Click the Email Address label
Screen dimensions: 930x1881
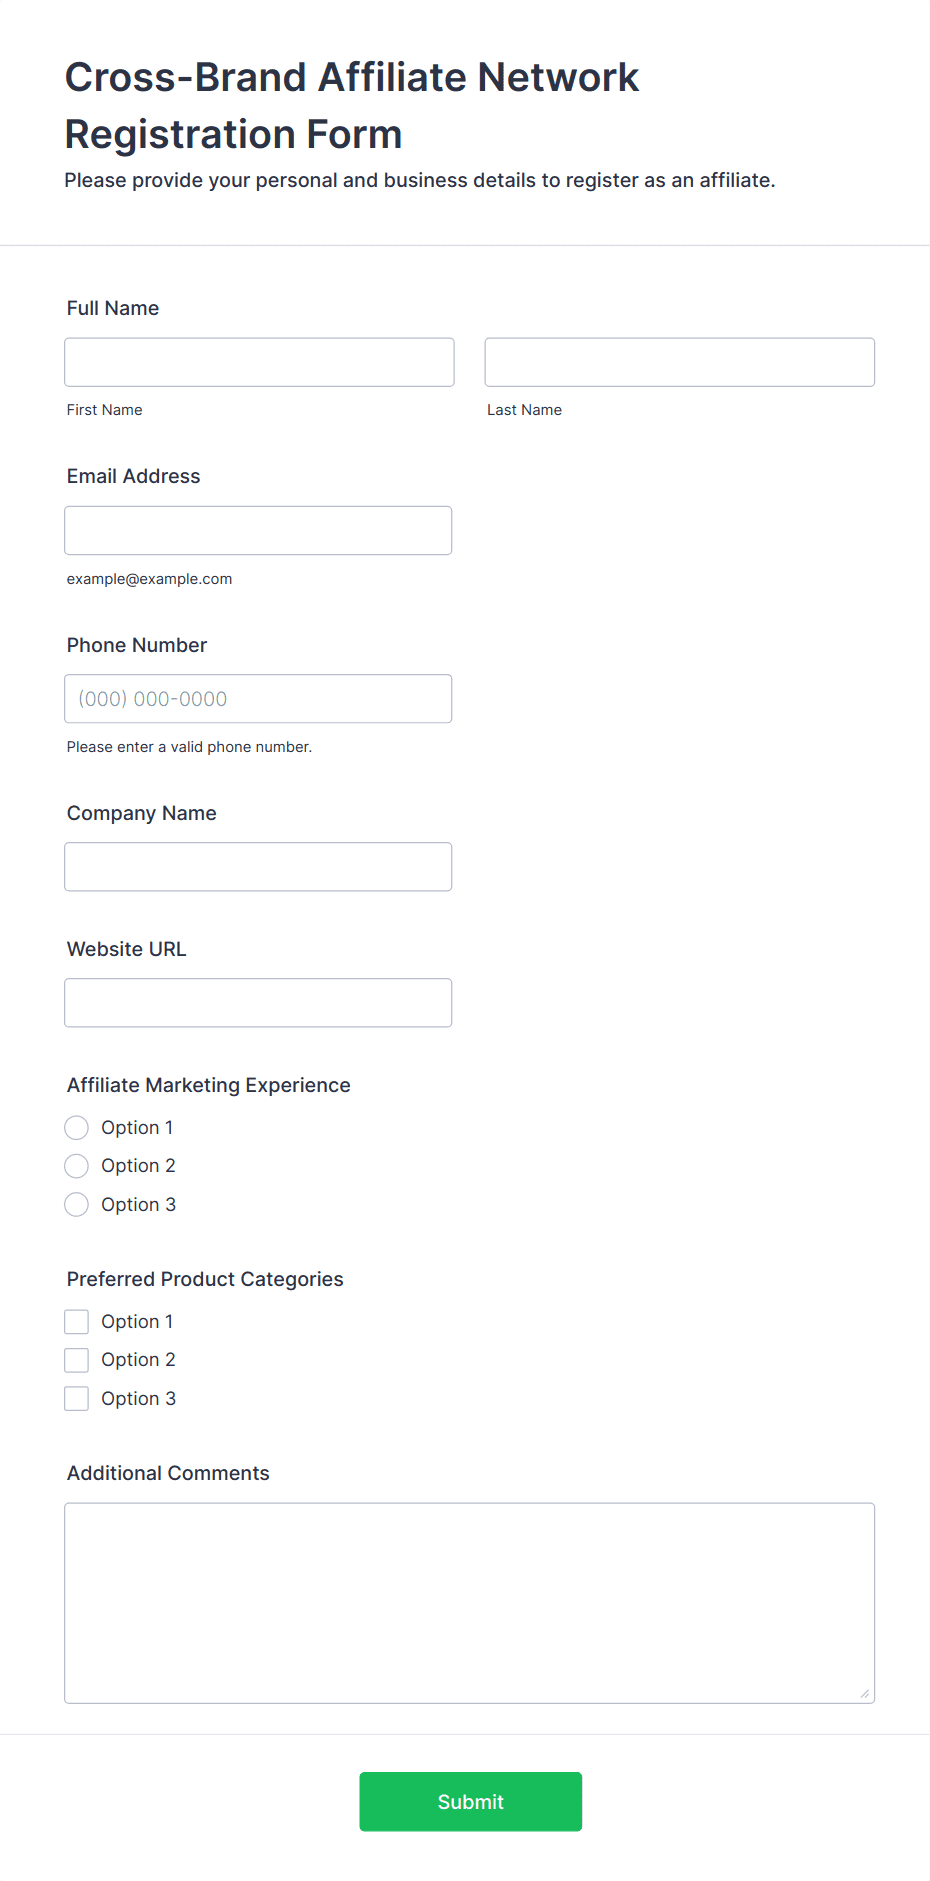[x=133, y=476]
